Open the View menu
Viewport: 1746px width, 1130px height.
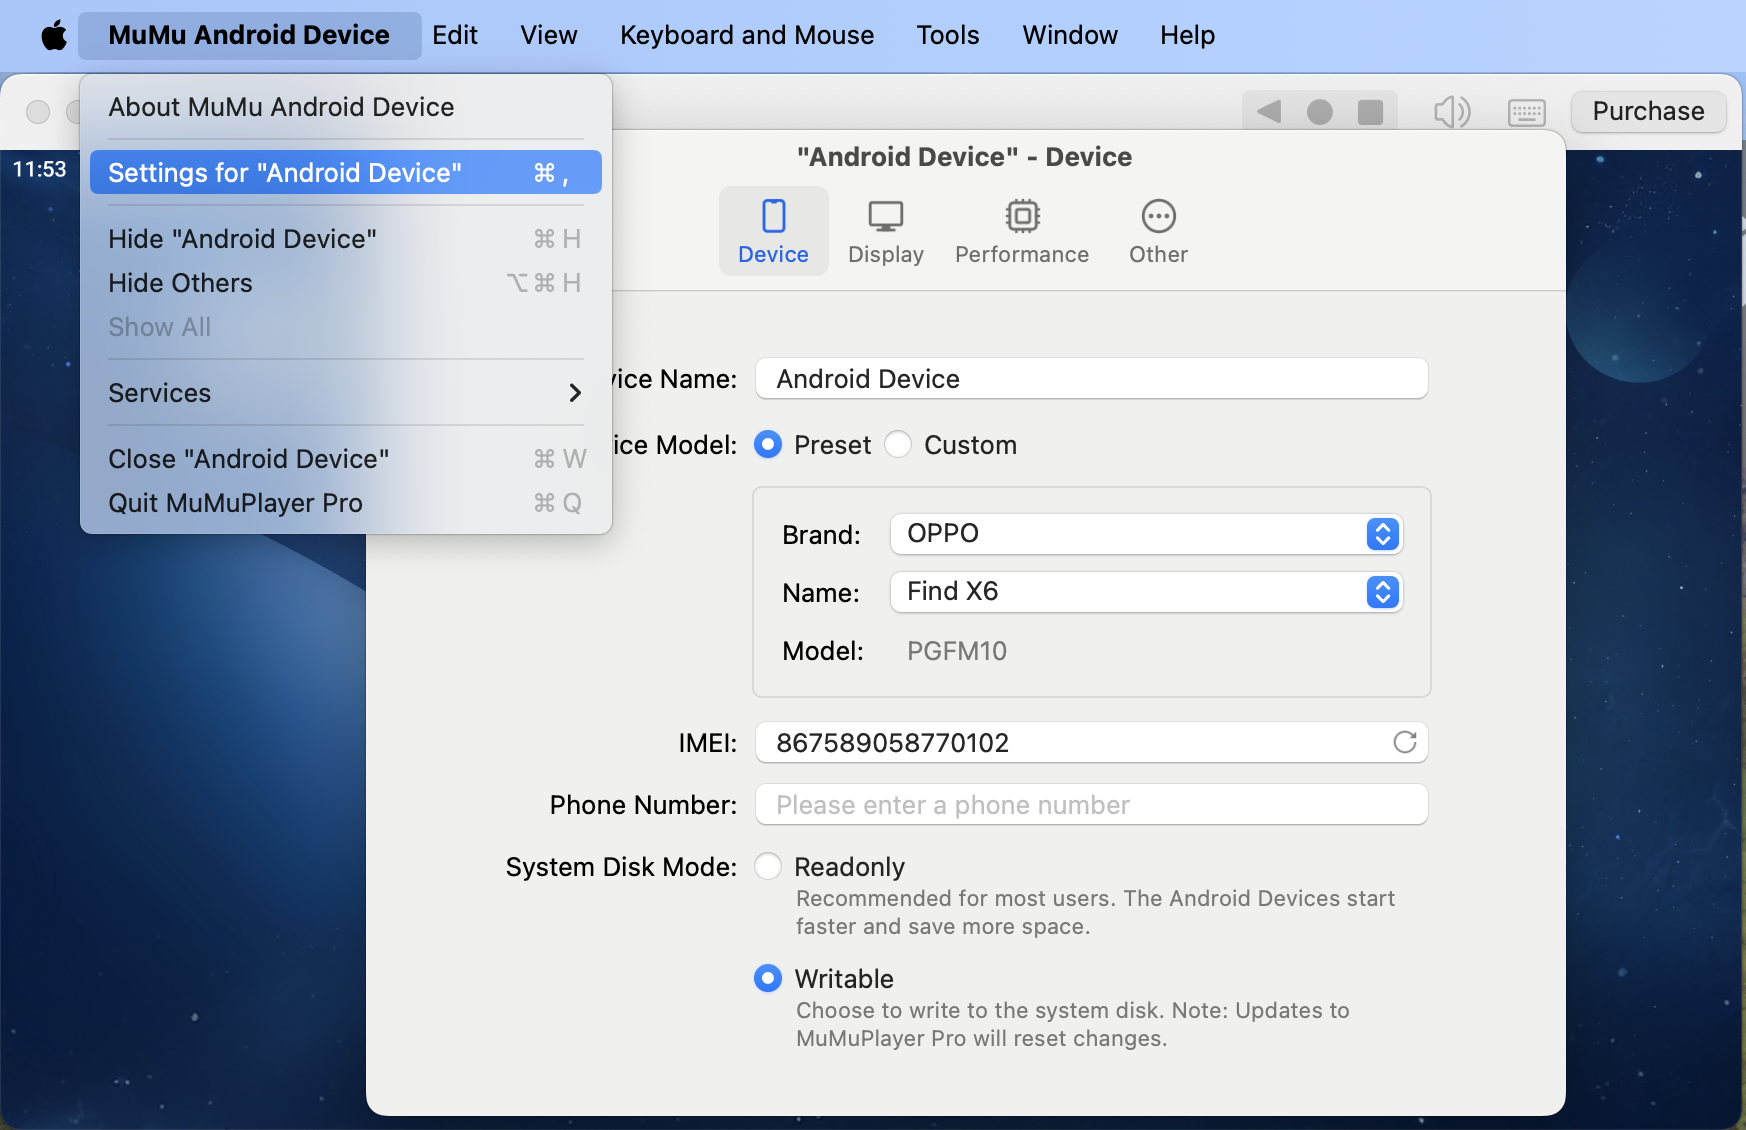(549, 36)
